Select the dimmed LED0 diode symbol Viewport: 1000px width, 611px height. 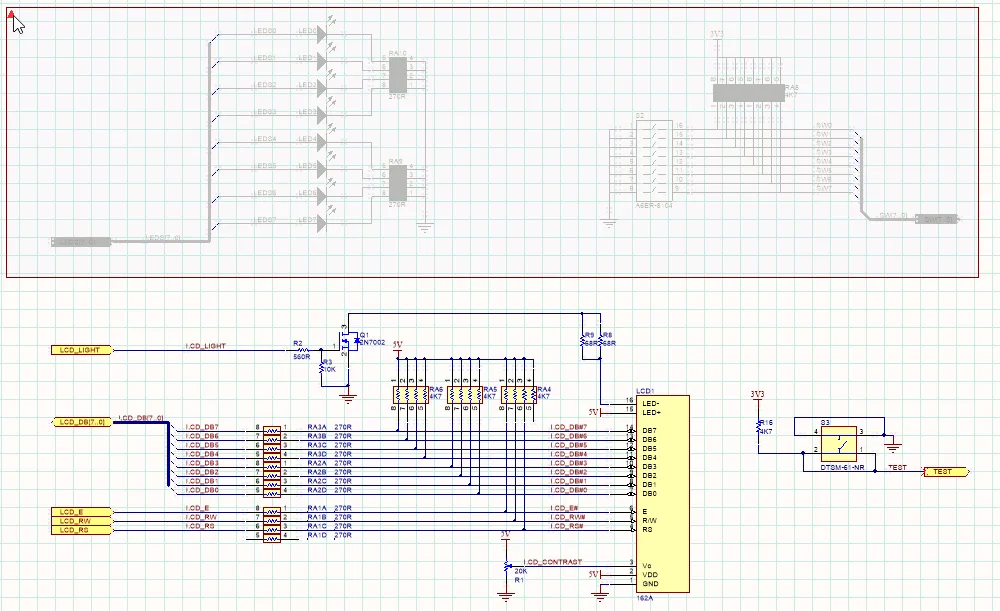pos(324,34)
